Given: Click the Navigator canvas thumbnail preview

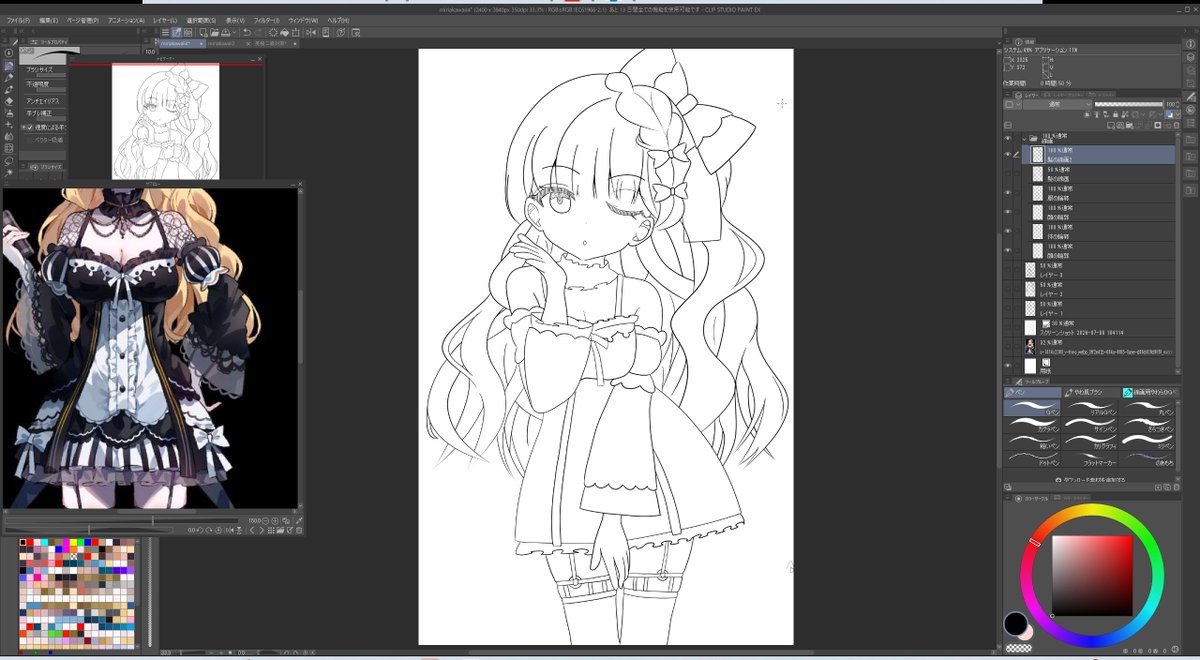Looking at the screenshot, I should point(166,122).
